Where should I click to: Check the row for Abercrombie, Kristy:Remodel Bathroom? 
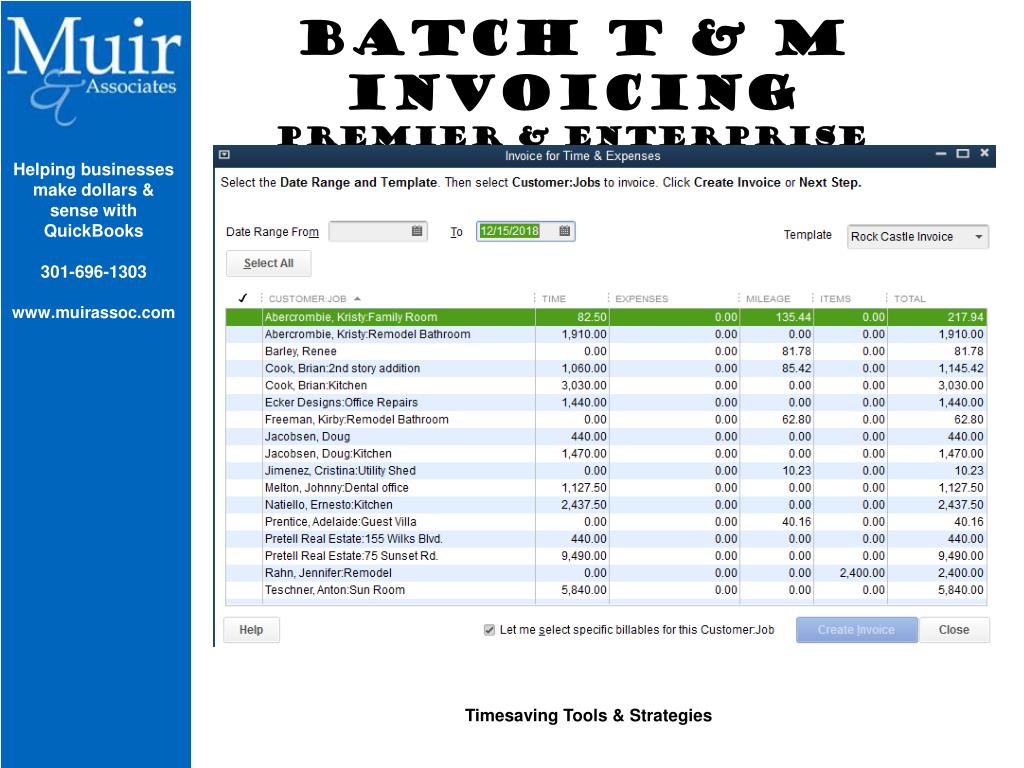point(244,334)
